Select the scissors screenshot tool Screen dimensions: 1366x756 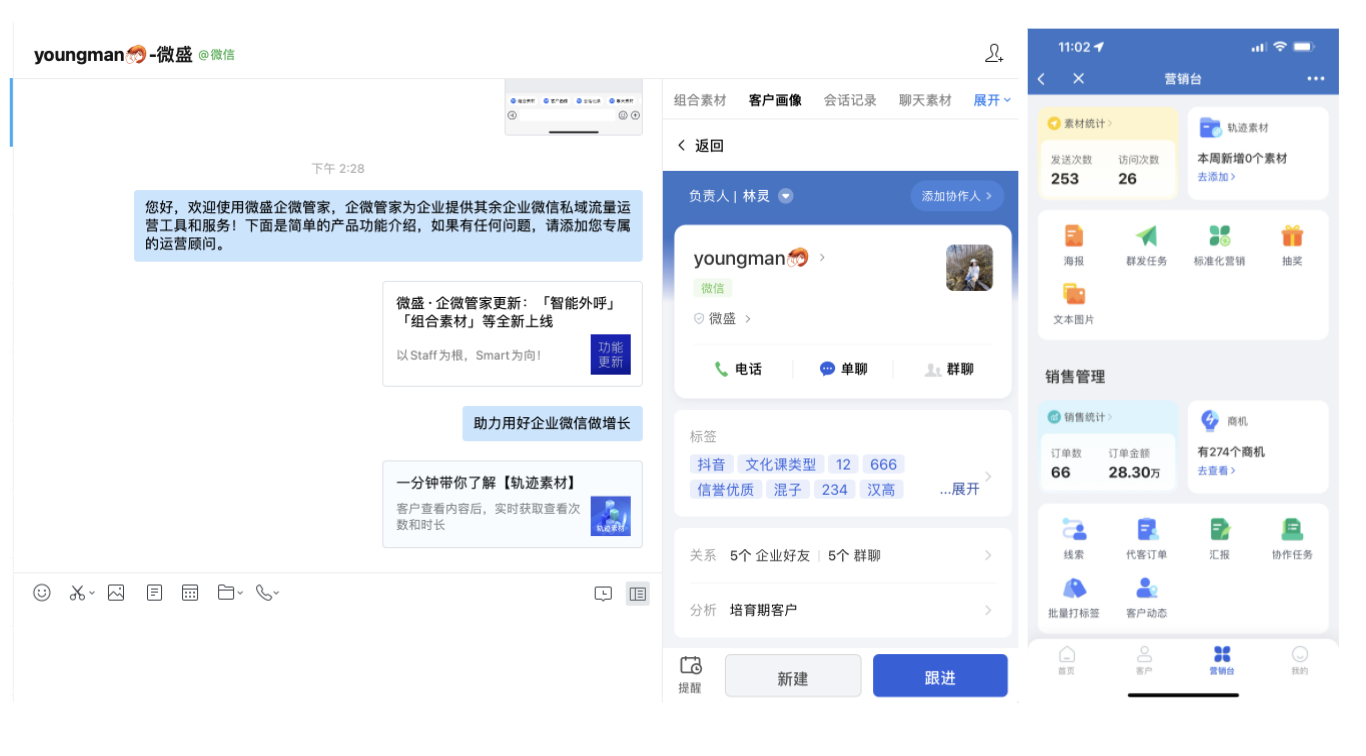coord(77,593)
